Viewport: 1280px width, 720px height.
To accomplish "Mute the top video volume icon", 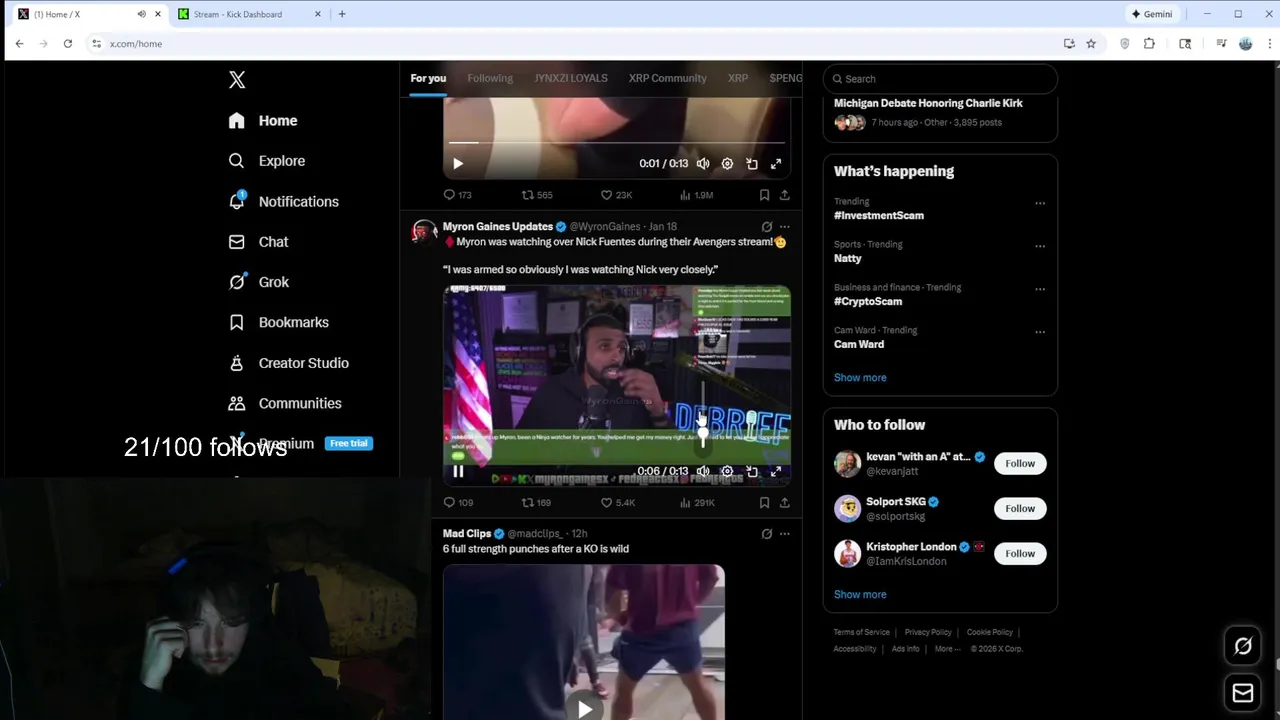I will pos(703,164).
